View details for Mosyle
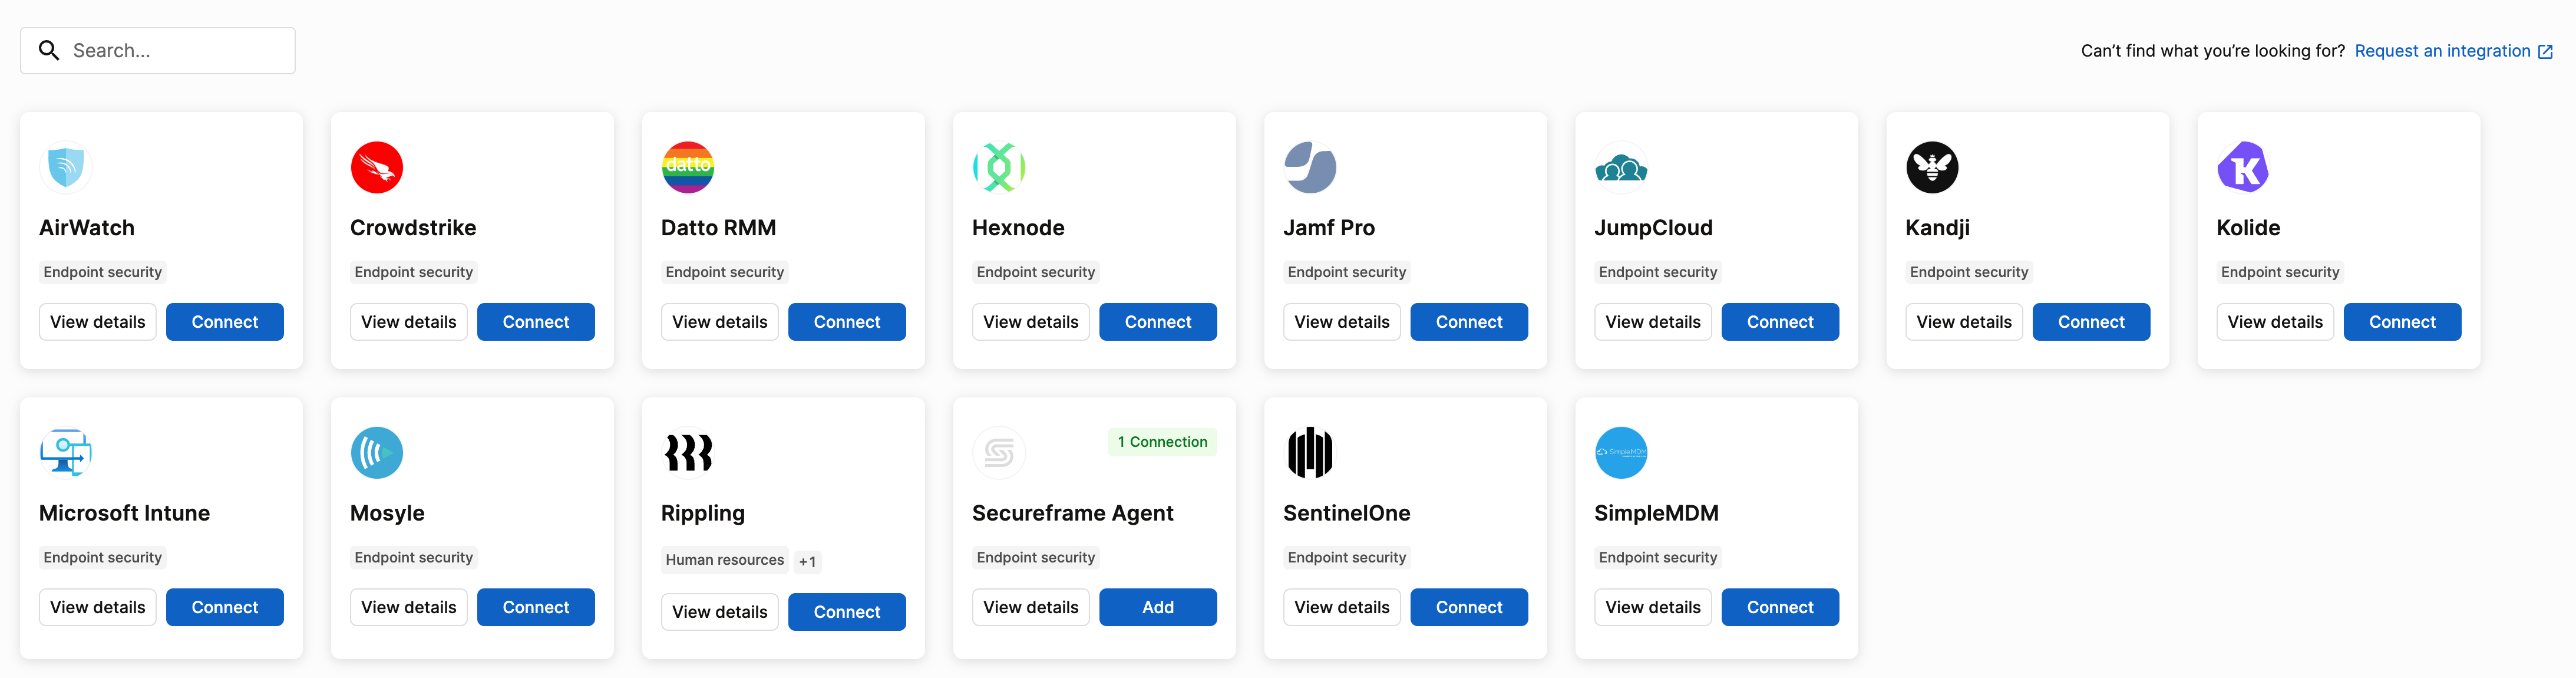This screenshot has width=2576, height=678. (x=409, y=607)
